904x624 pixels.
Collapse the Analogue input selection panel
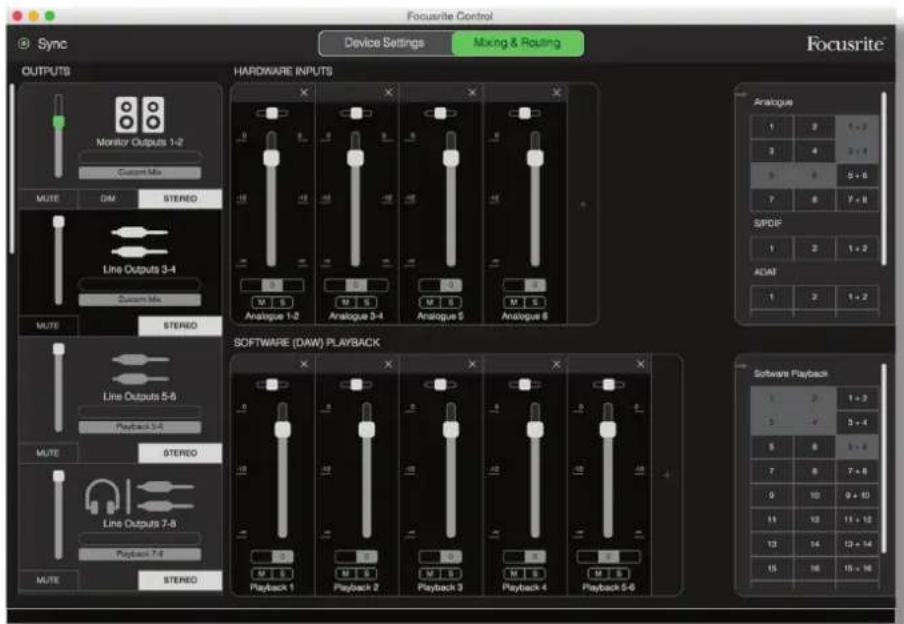pyautogui.click(x=741, y=94)
